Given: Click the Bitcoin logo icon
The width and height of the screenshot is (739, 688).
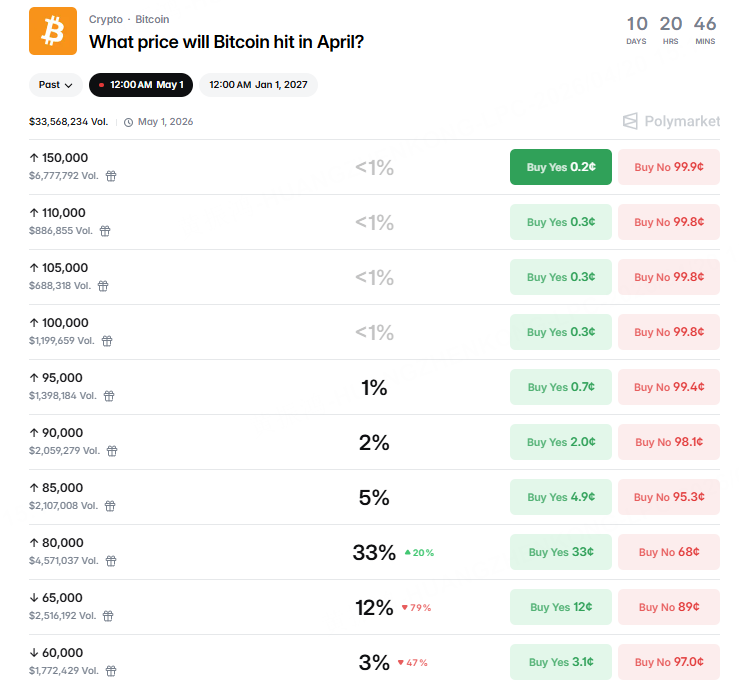Looking at the screenshot, I should 53,31.
